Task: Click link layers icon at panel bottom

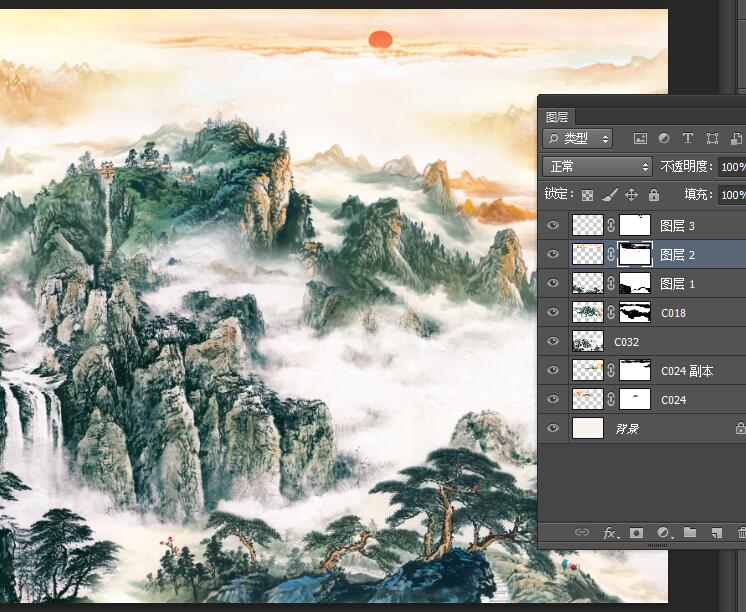Action: pos(582,532)
